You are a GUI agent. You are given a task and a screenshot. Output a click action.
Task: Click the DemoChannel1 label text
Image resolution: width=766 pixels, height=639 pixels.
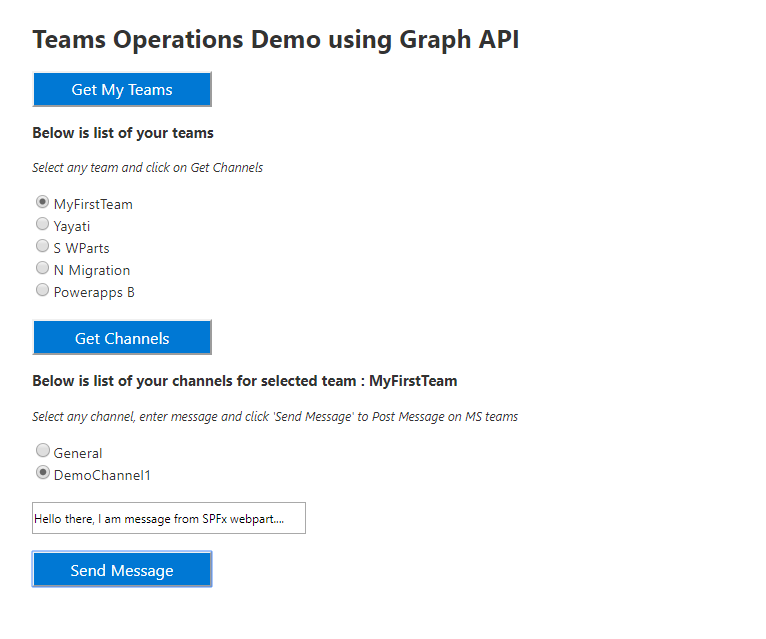tap(102, 475)
